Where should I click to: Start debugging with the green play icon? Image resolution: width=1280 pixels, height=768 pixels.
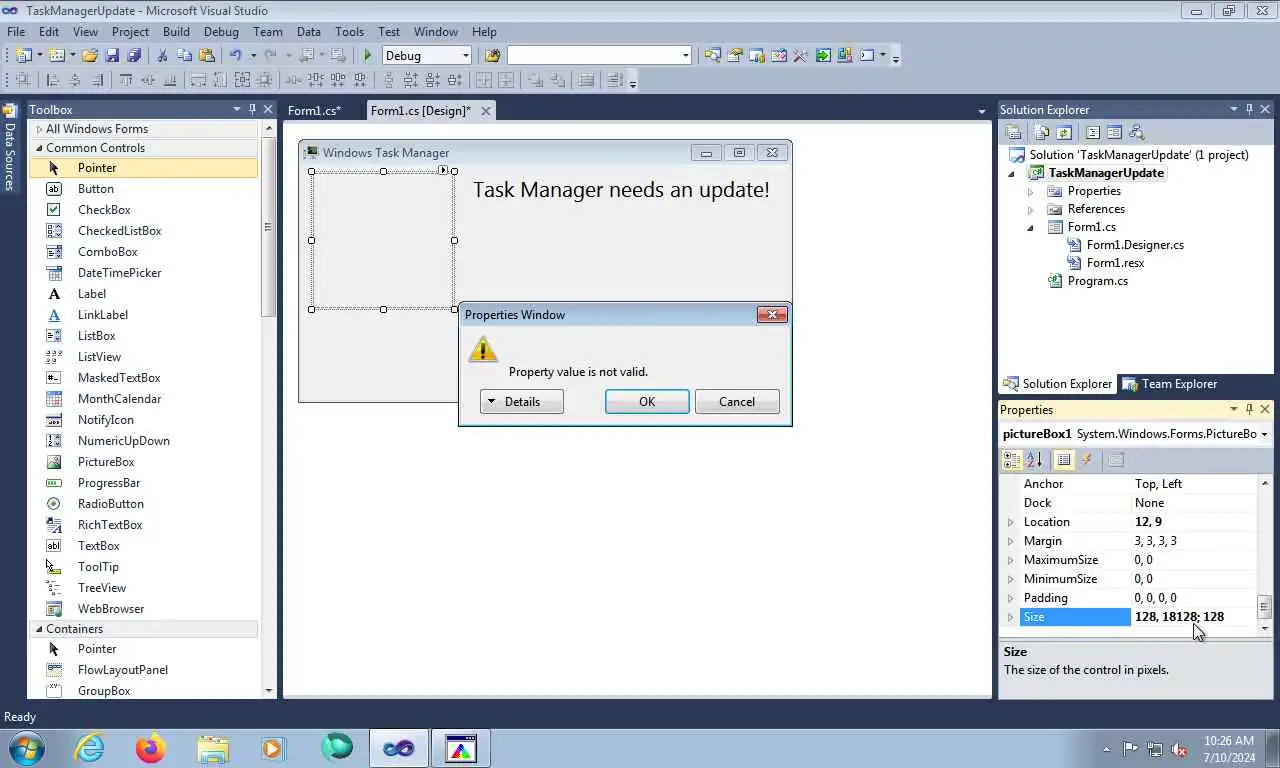point(368,56)
